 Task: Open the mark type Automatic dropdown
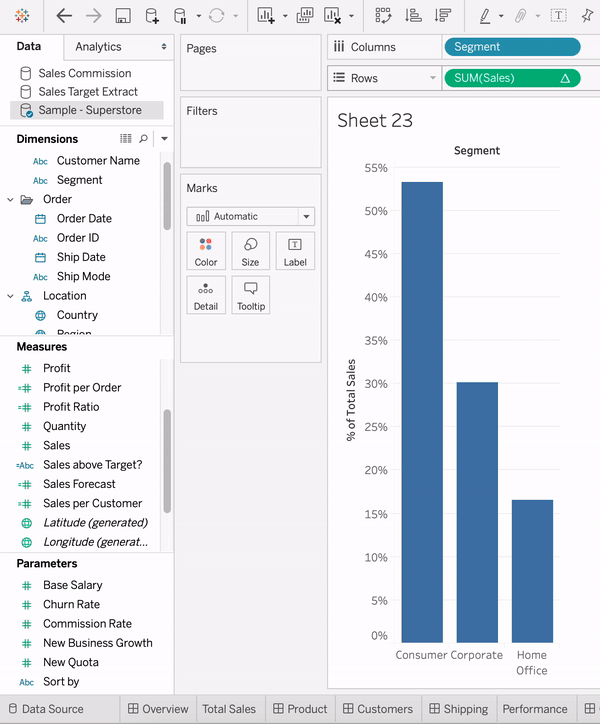[x=251, y=216]
